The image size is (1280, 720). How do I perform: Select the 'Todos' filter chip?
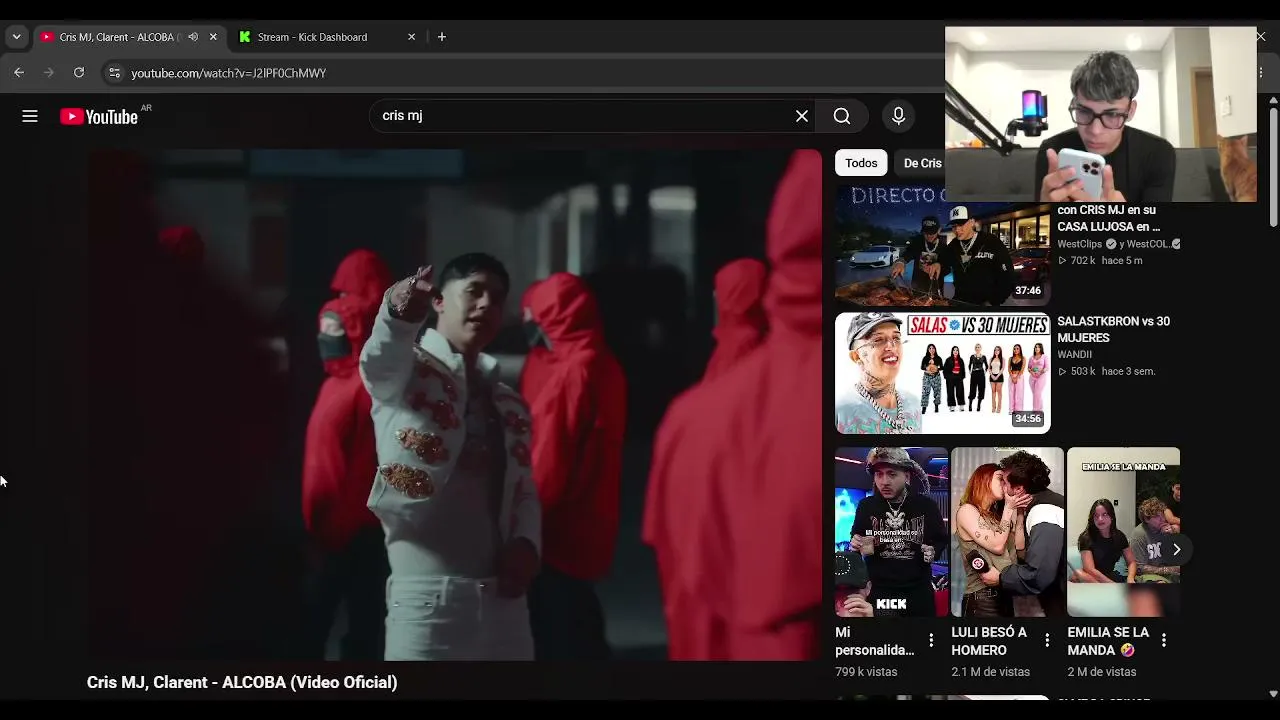point(861,163)
